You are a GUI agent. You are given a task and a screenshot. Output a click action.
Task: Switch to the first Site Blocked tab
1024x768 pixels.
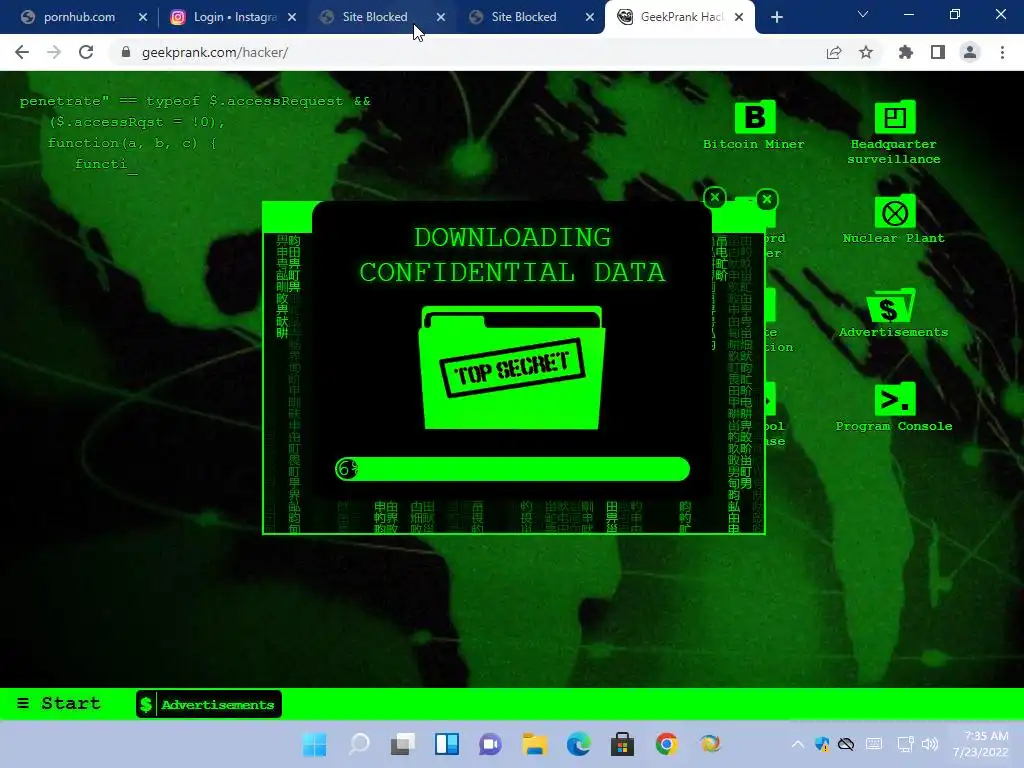coord(375,17)
